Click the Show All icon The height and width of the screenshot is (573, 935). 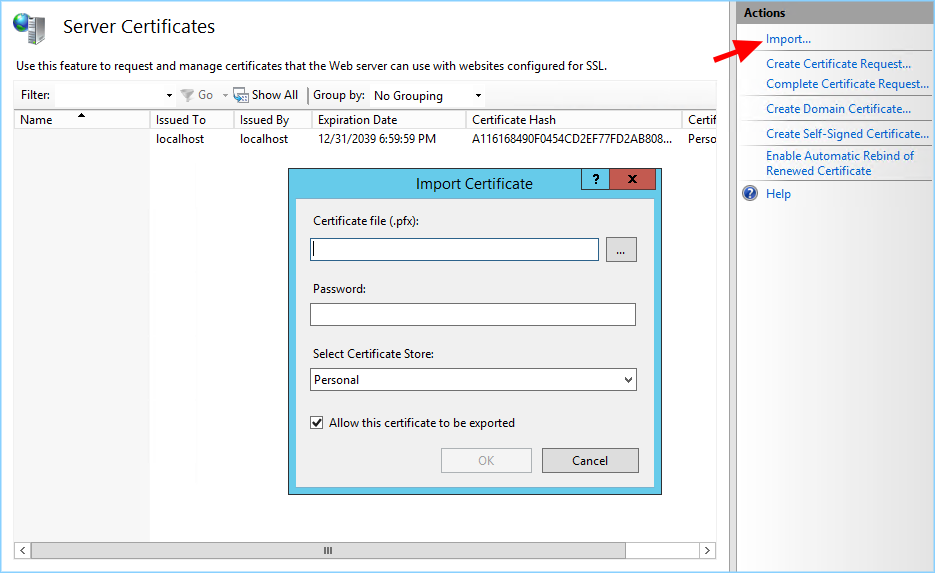pos(241,95)
